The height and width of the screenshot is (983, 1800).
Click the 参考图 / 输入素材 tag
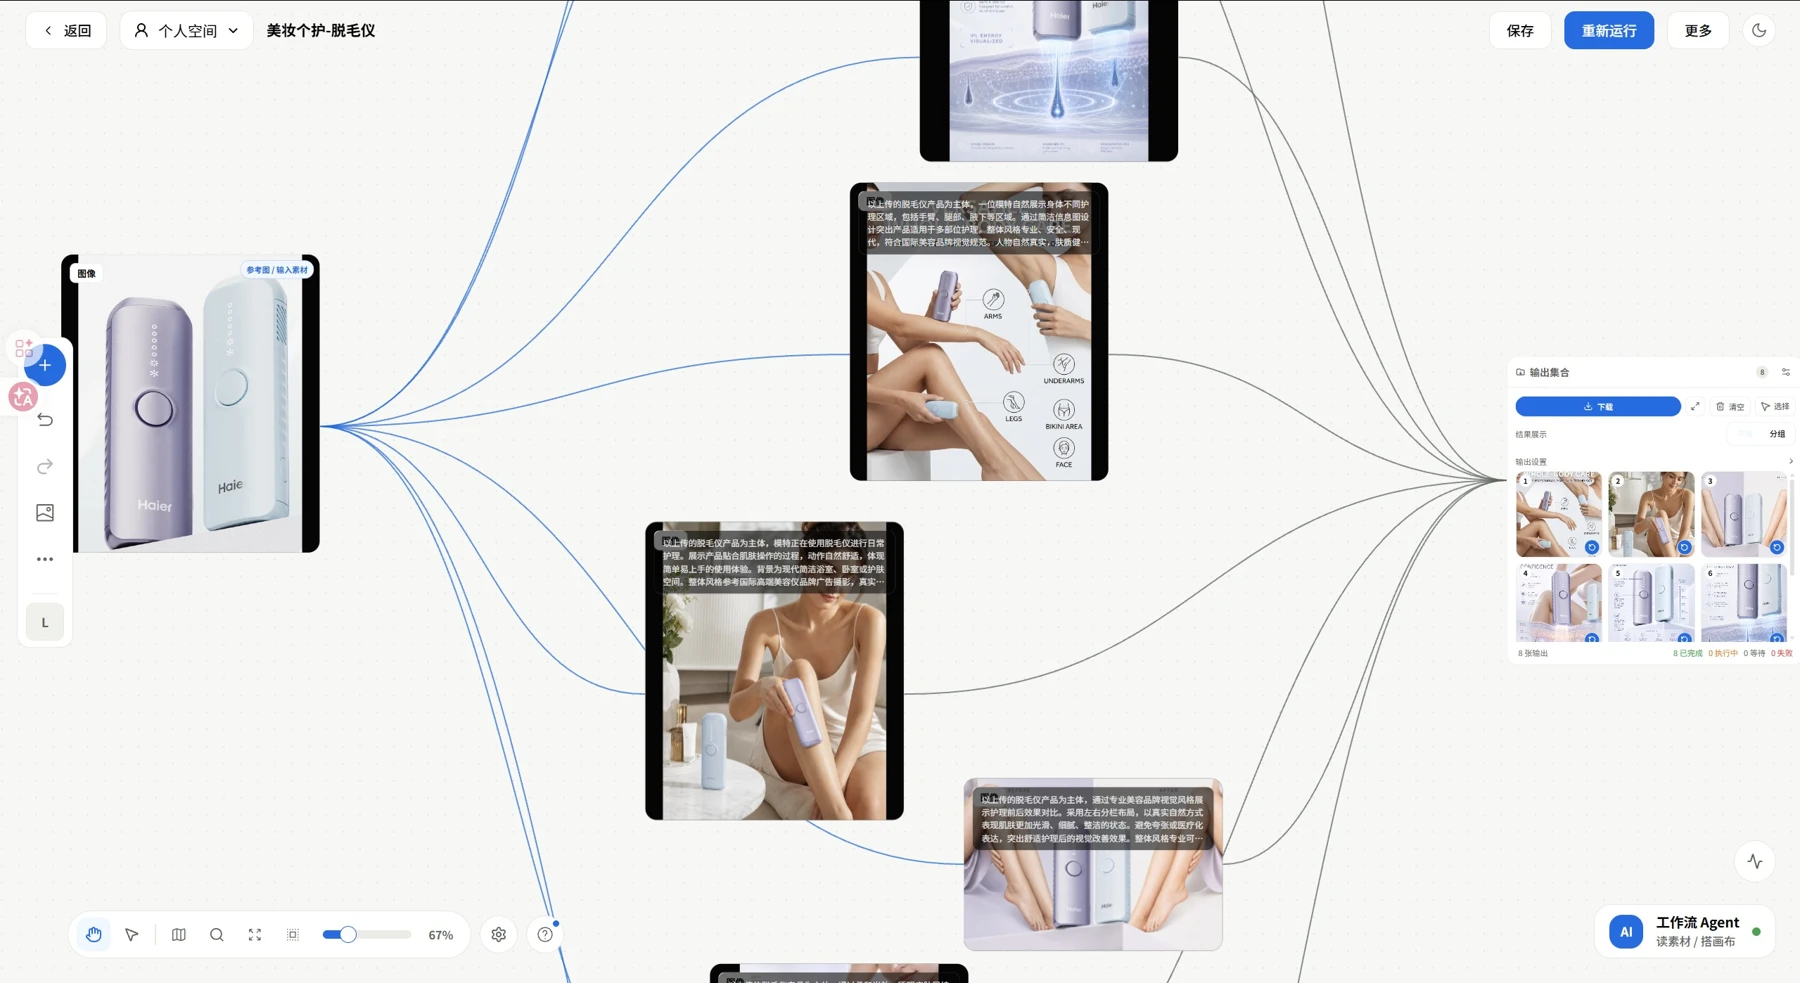277,270
